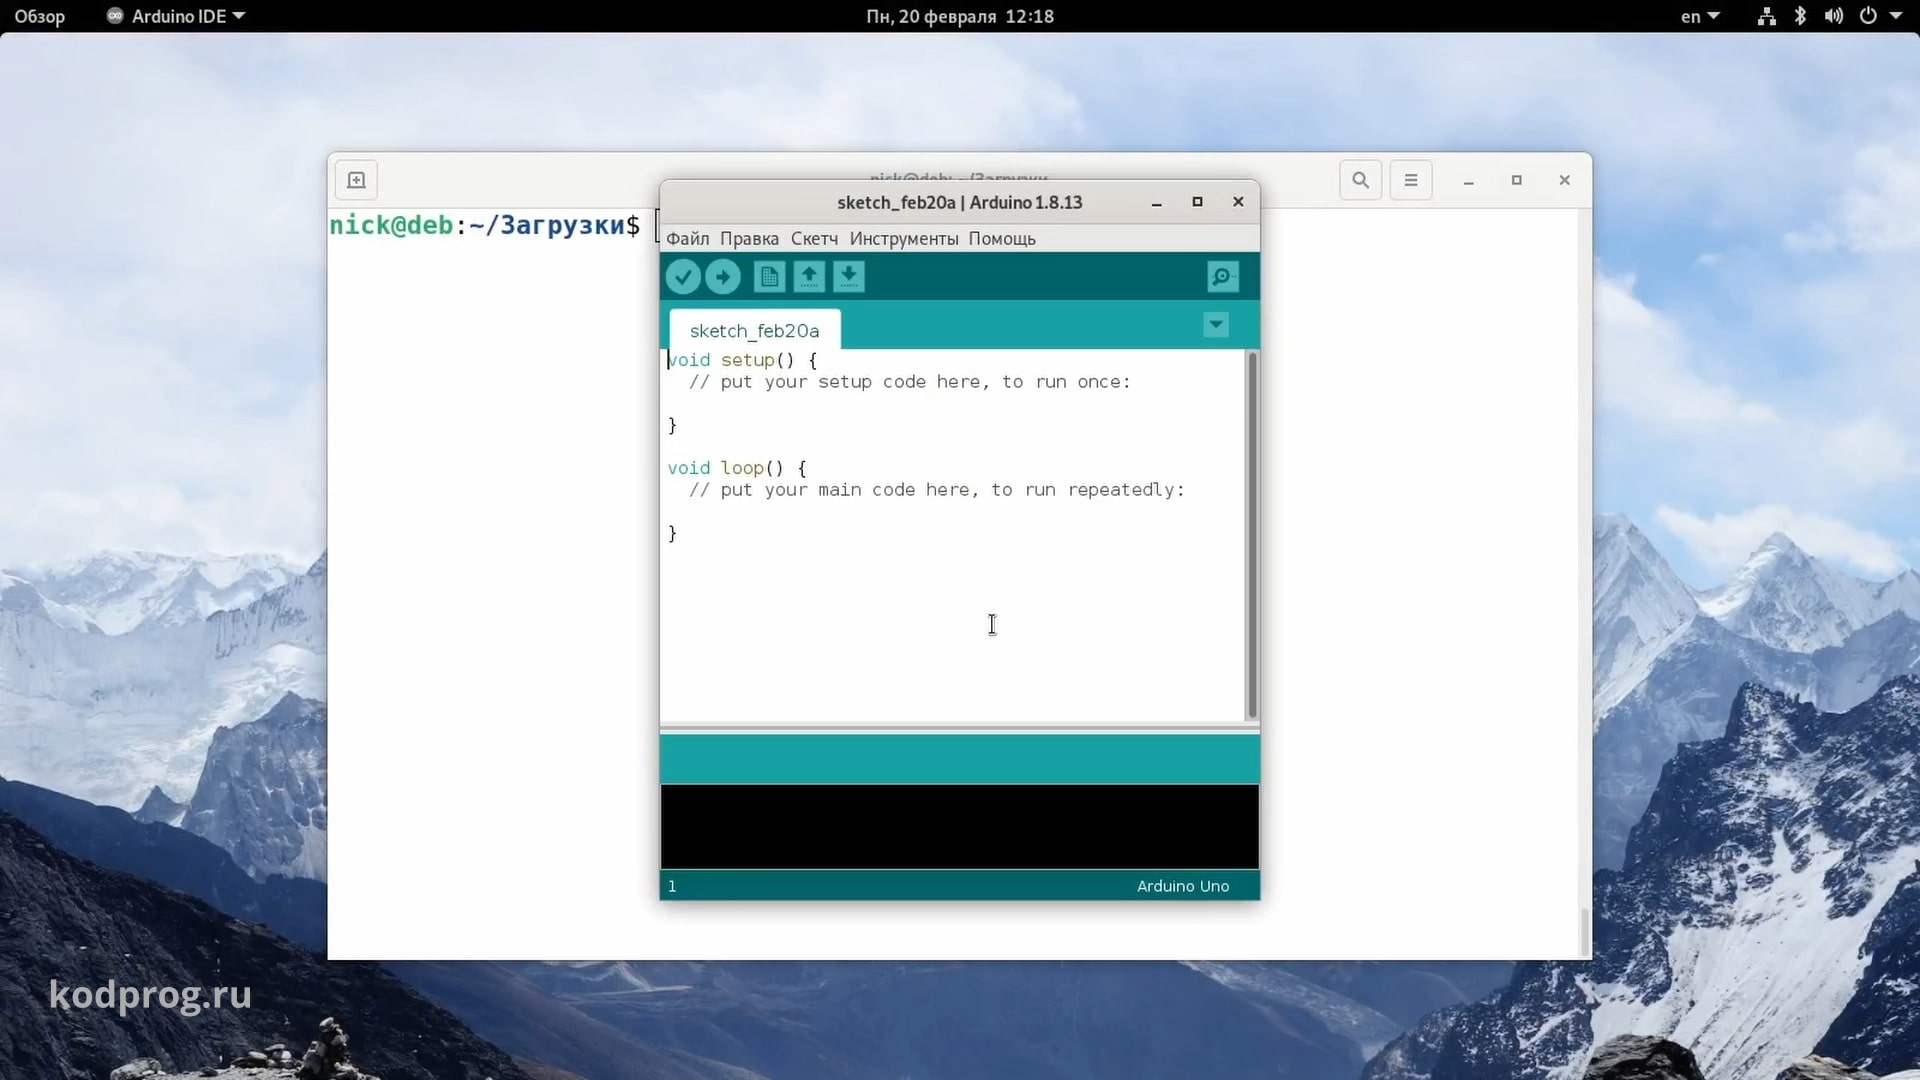Maximize the terminal window

coord(1517,180)
